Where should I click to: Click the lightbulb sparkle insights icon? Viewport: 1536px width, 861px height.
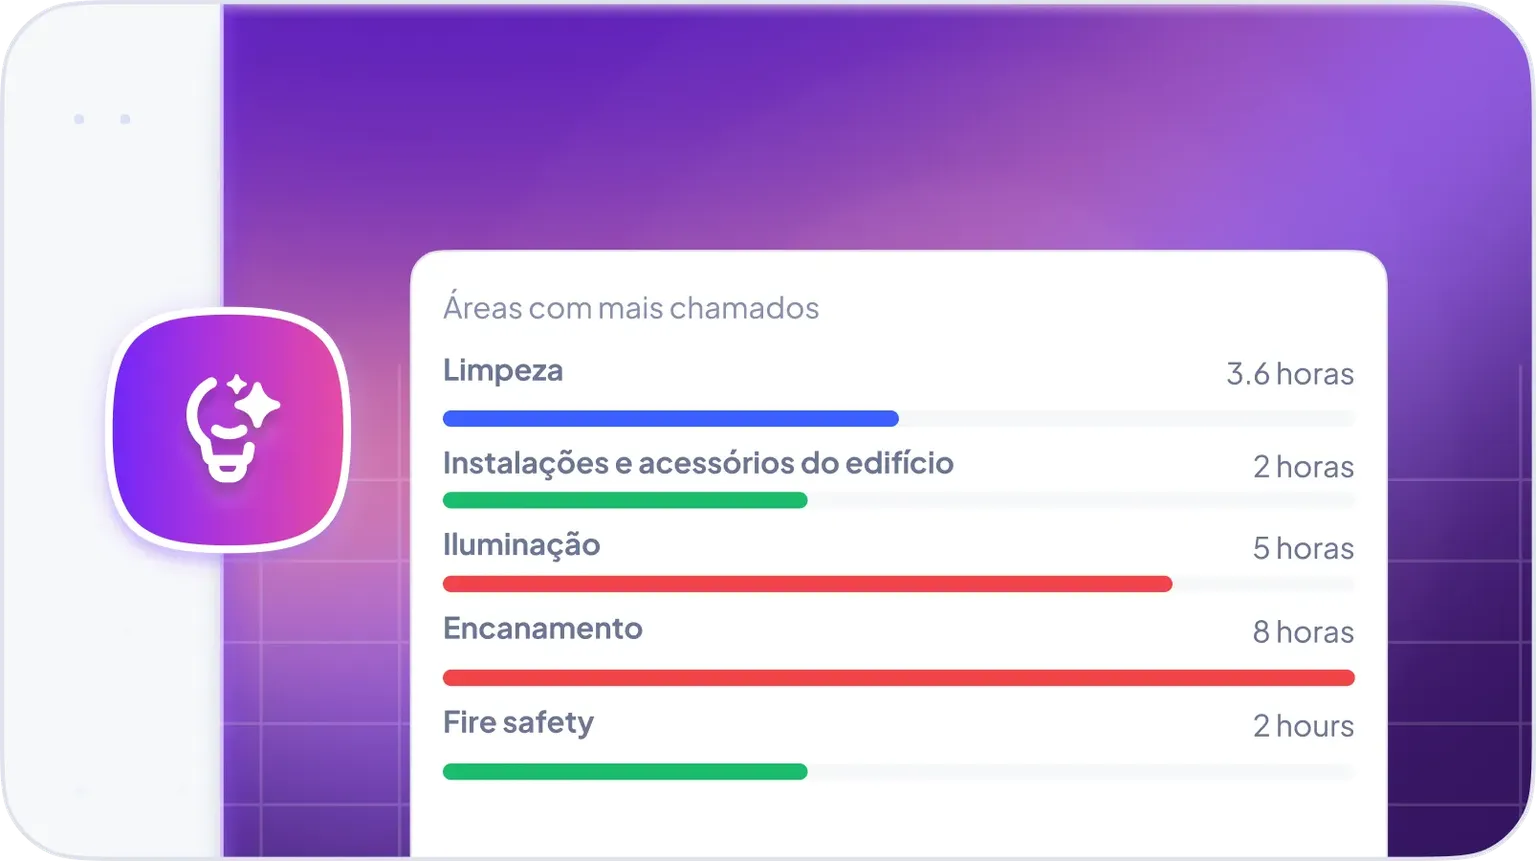pos(230,428)
